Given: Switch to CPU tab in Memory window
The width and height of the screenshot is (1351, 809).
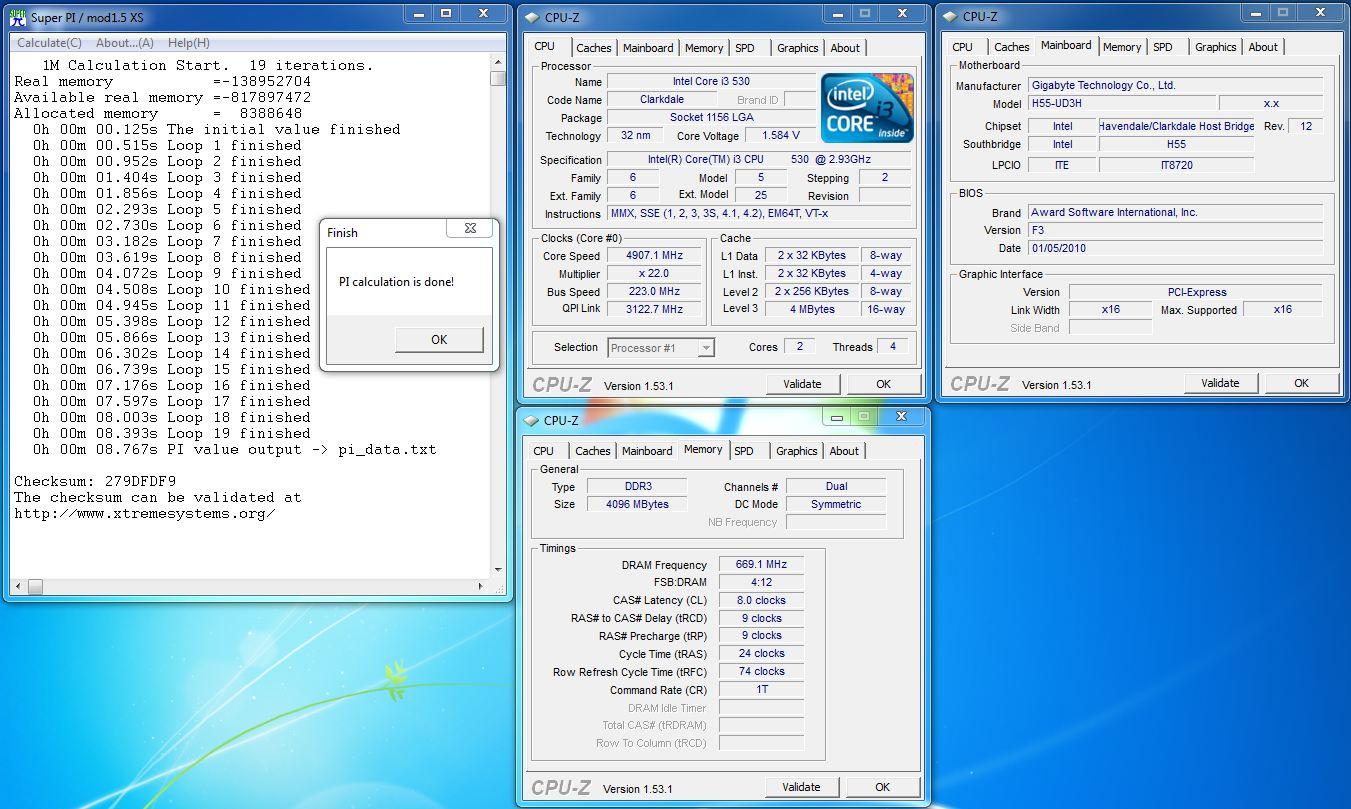Looking at the screenshot, I should [544, 451].
